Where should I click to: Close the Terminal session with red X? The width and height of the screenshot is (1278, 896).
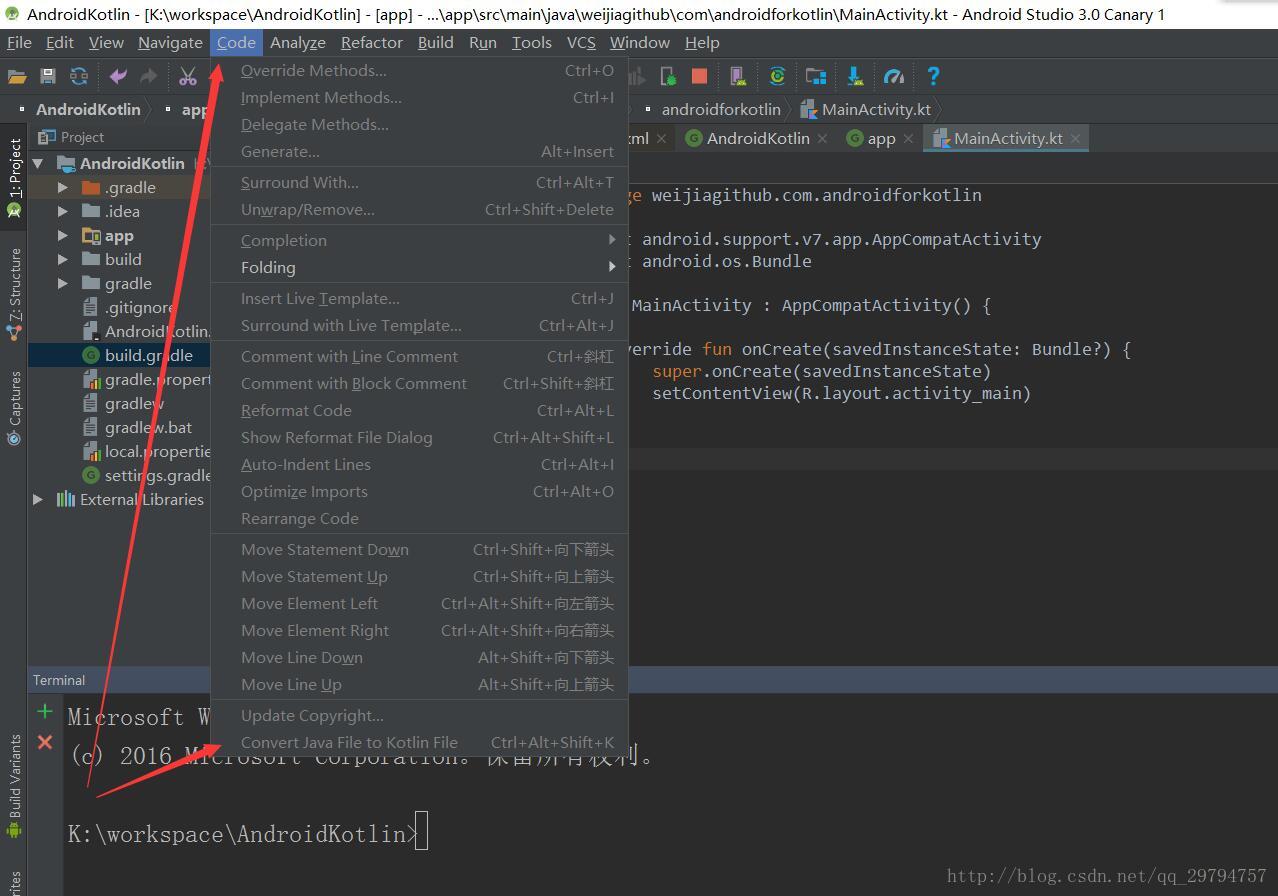(x=44, y=742)
